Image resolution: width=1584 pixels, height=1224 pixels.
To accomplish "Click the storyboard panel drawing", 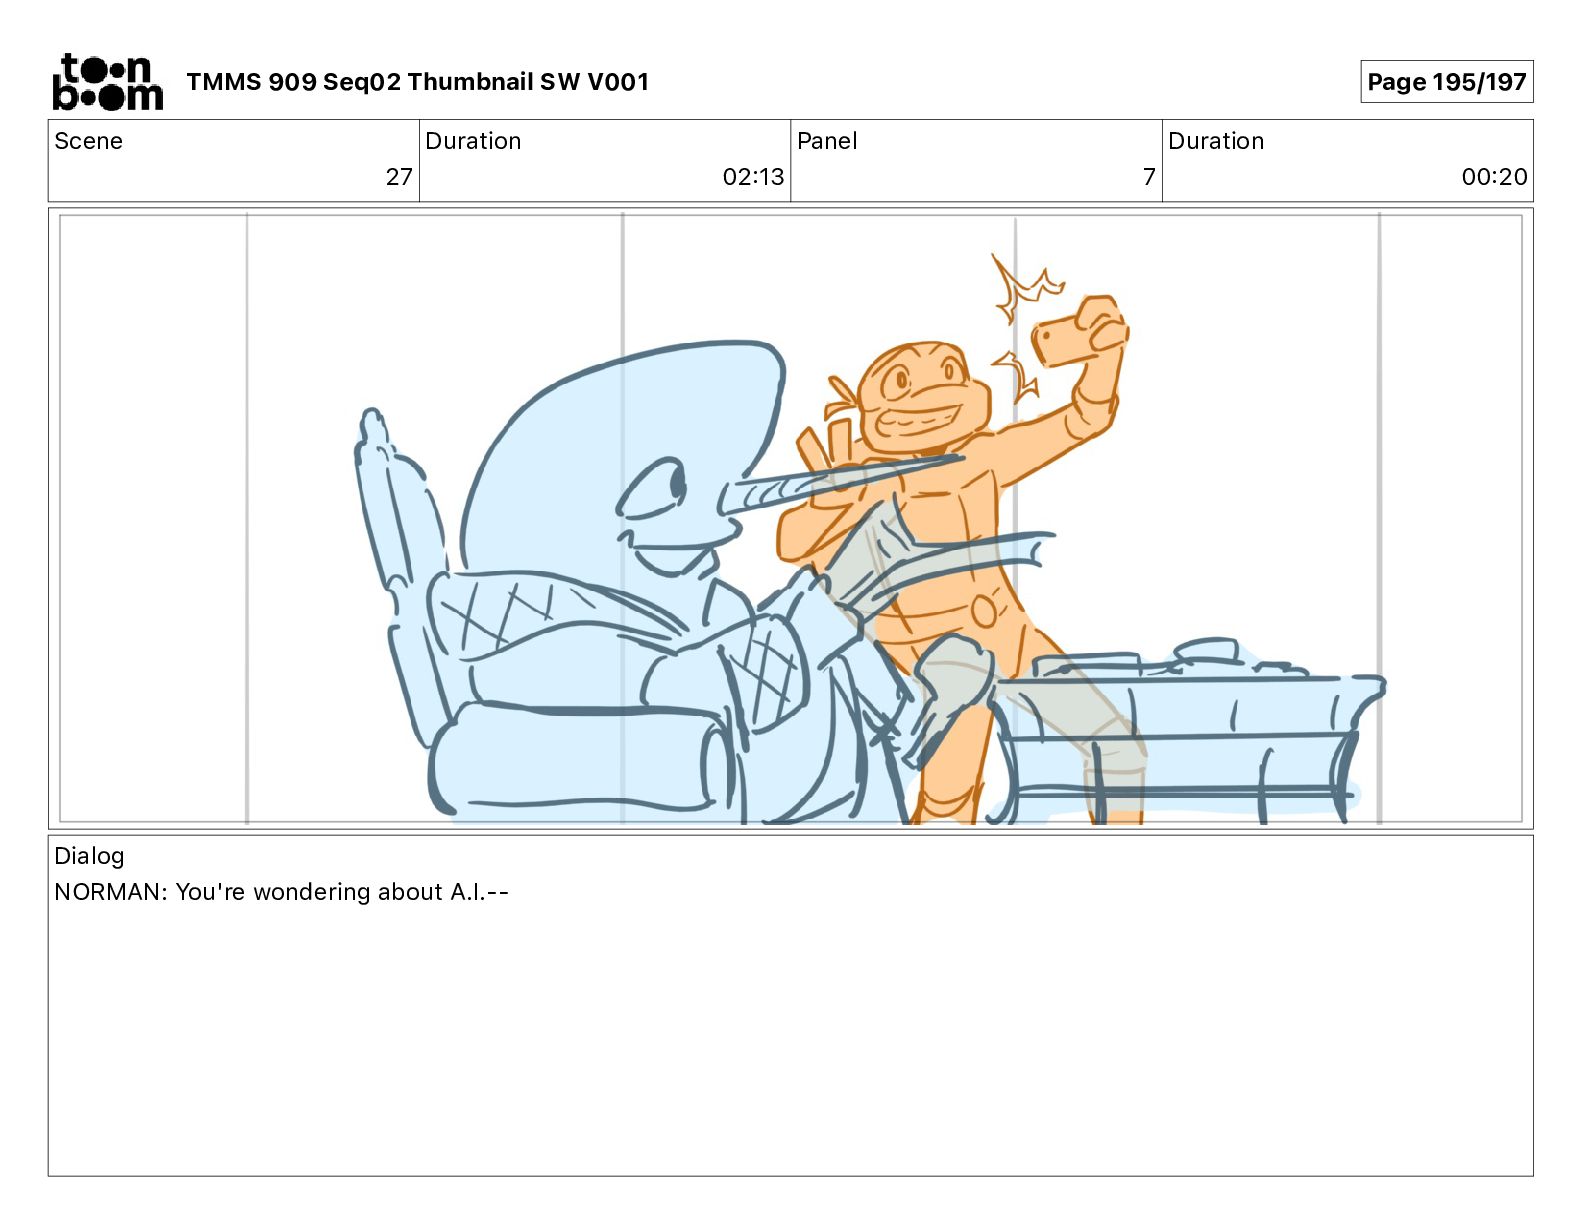I will pyautogui.click(x=790, y=518).
